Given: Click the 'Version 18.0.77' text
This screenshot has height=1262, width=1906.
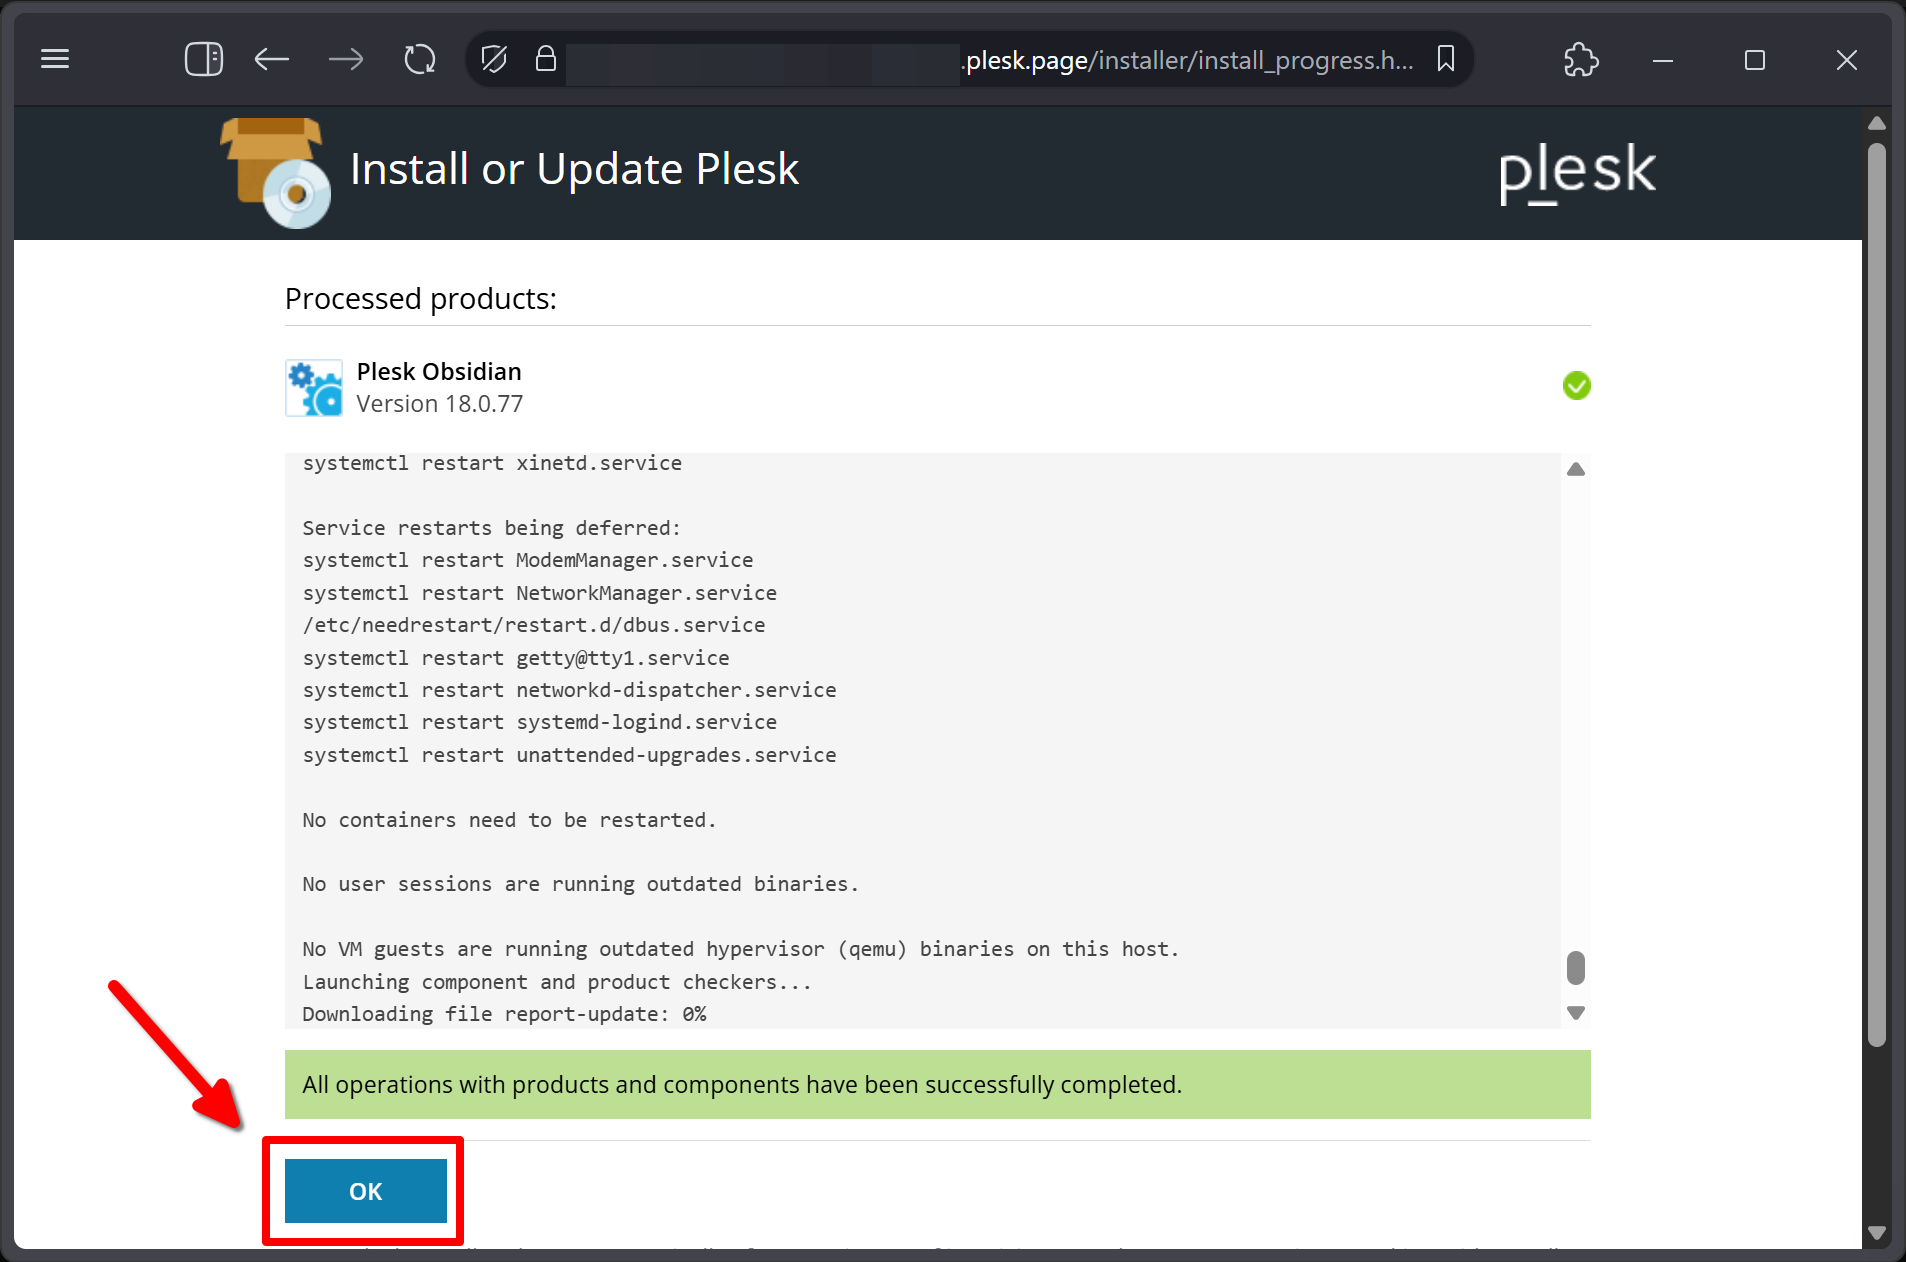Looking at the screenshot, I should point(440,404).
